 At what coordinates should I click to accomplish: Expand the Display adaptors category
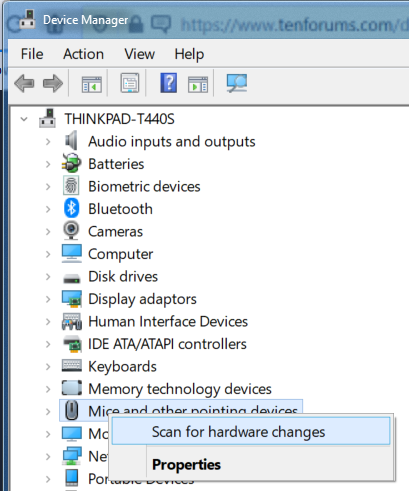point(48,299)
